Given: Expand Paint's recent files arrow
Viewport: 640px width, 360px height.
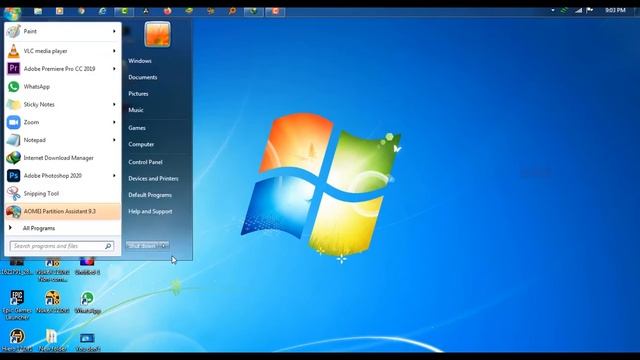Looking at the screenshot, I should click(114, 31).
